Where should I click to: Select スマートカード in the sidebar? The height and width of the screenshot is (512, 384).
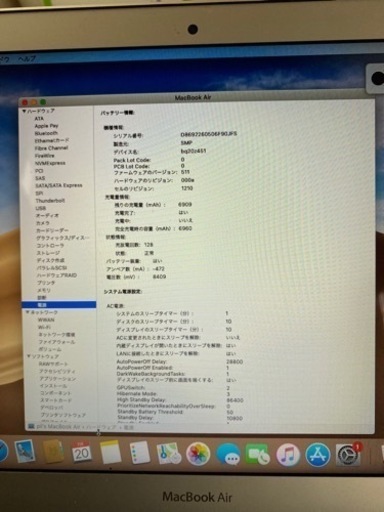[56, 400]
